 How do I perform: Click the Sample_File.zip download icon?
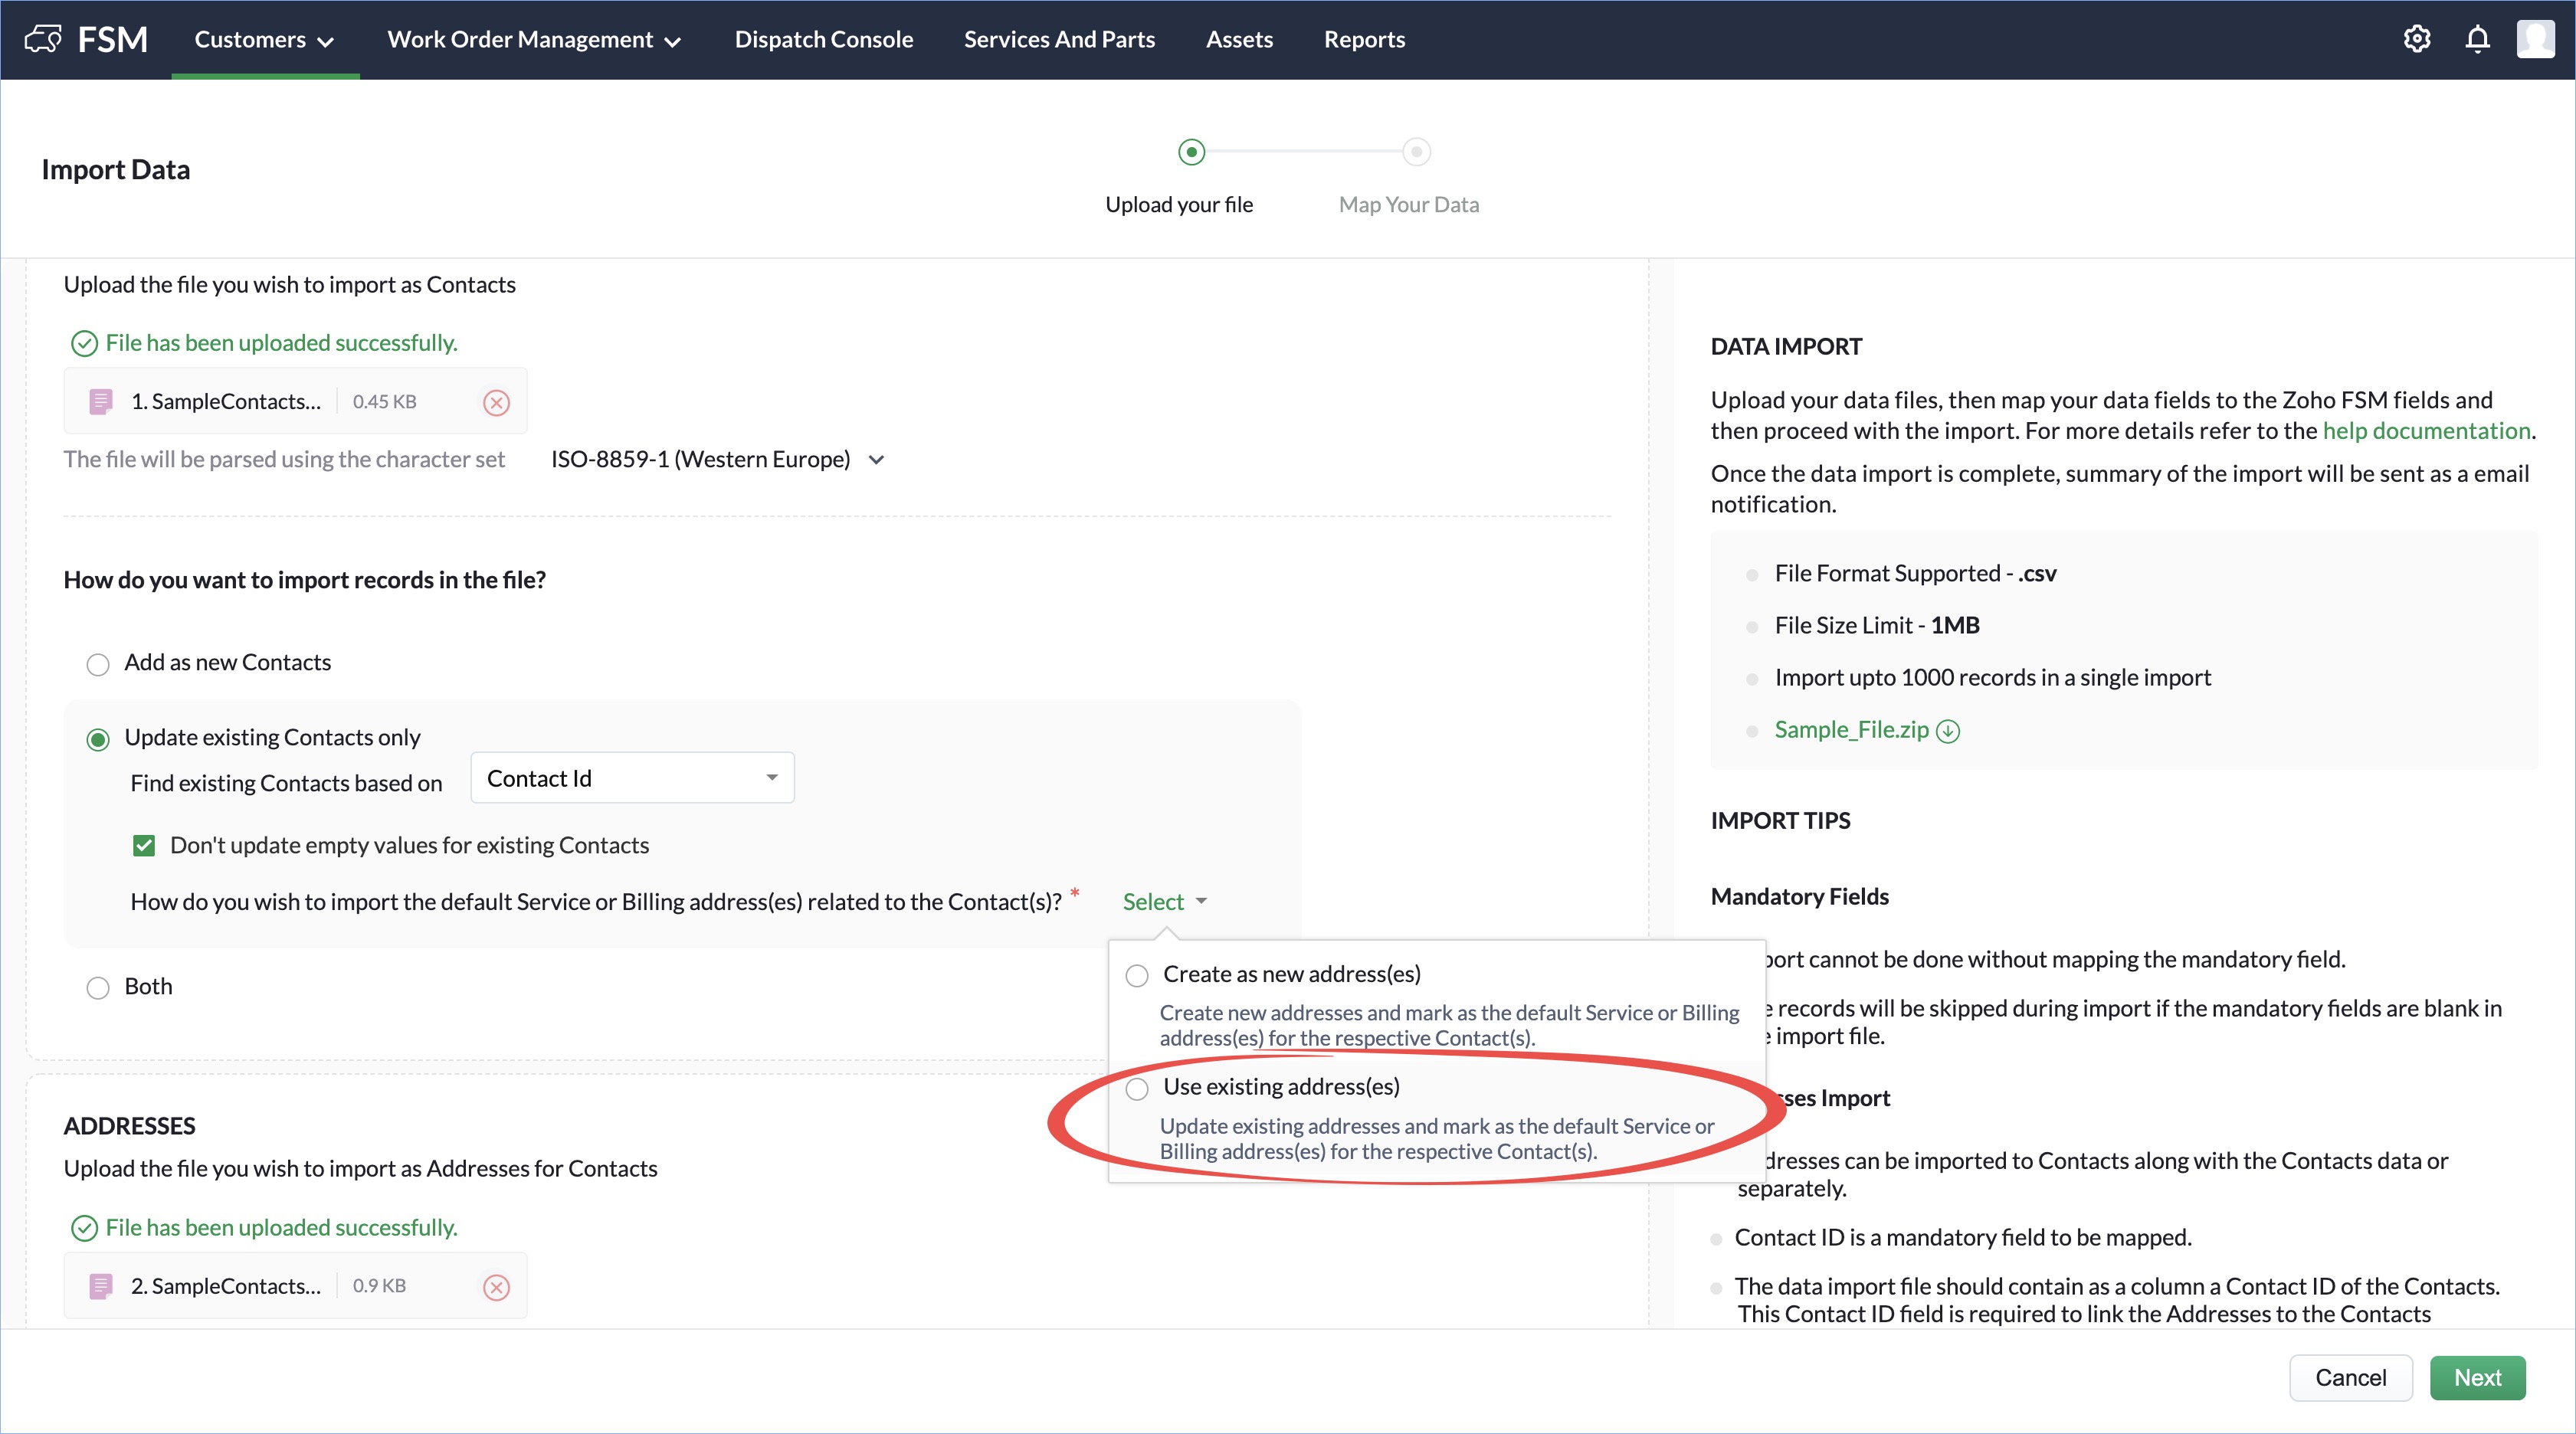(x=1948, y=731)
